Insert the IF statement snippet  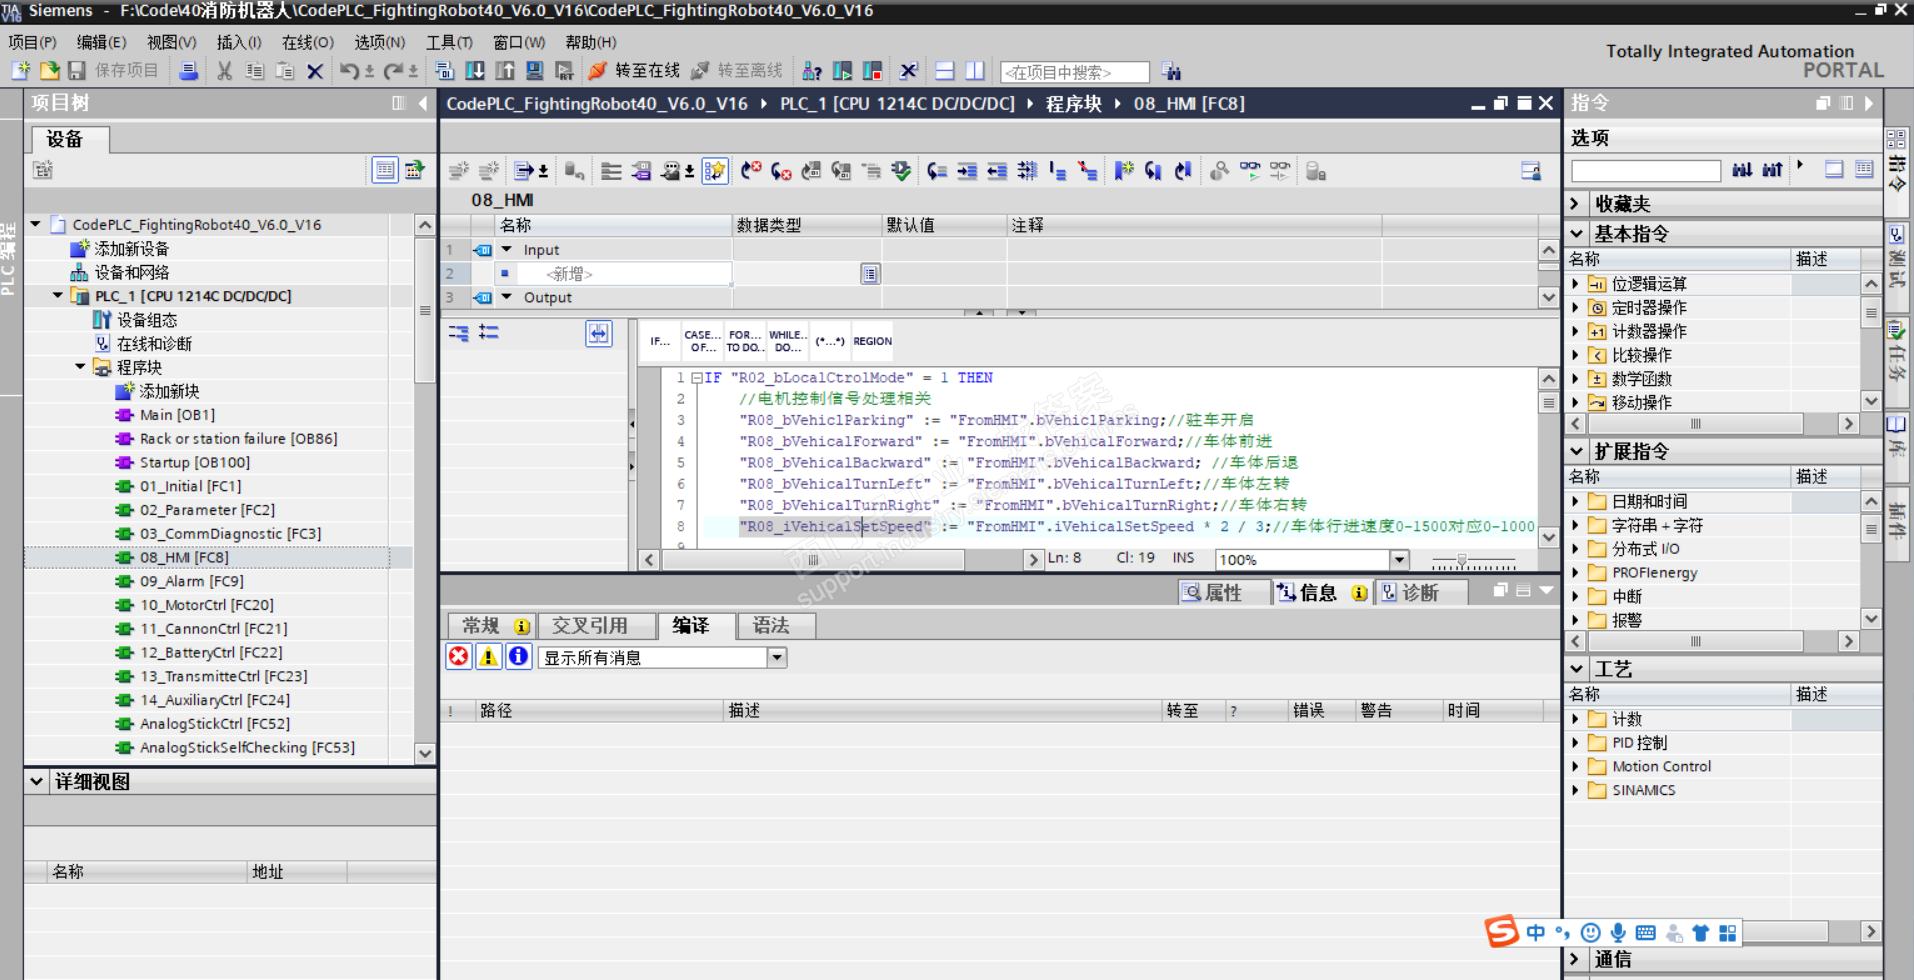click(x=660, y=341)
